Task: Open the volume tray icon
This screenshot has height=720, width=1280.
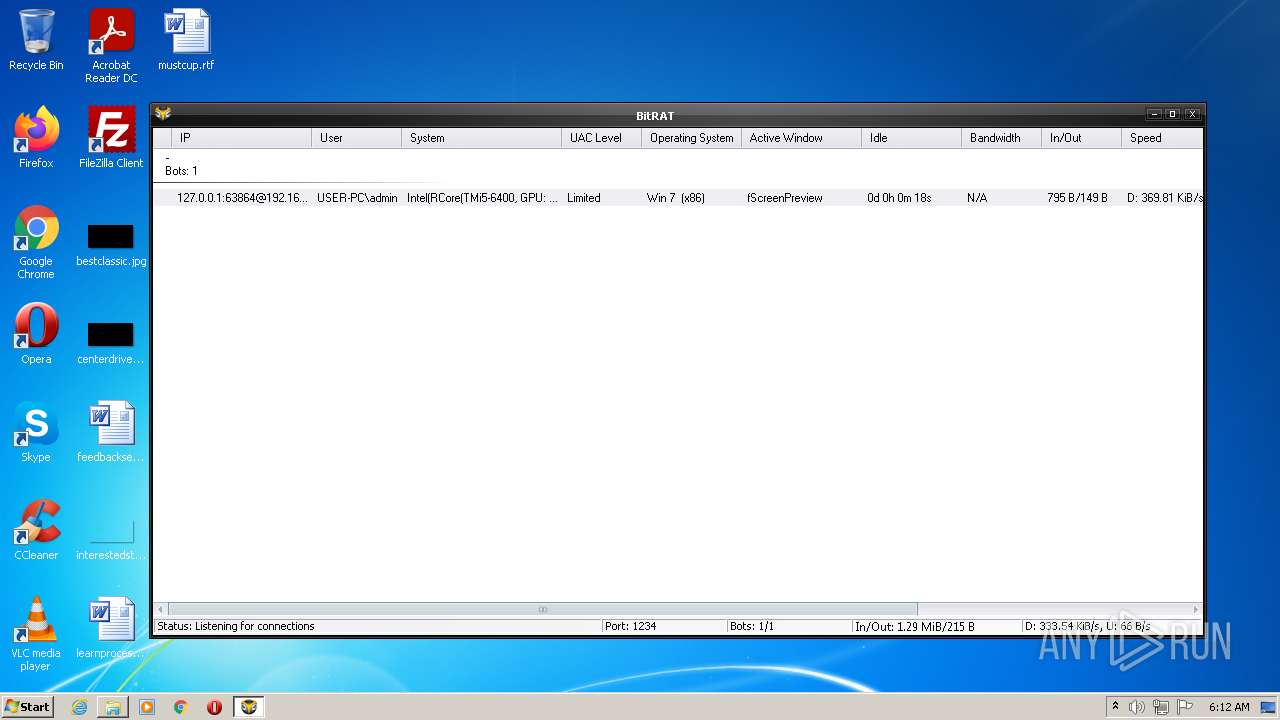Action: click(1136, 707)
